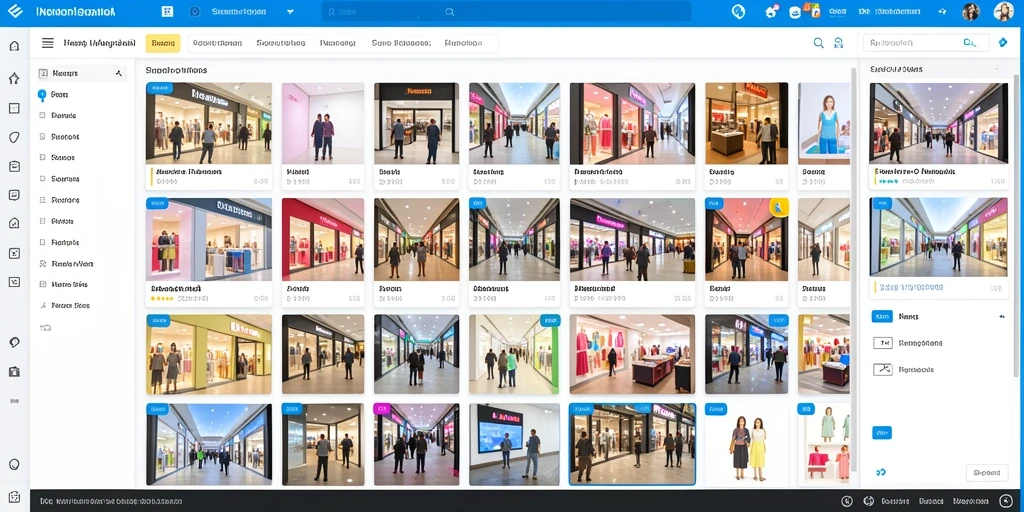The height and width of the screenshot is (512, 1024).
Task: Click the shield icon in left sidebar
Action: point(14,137)
